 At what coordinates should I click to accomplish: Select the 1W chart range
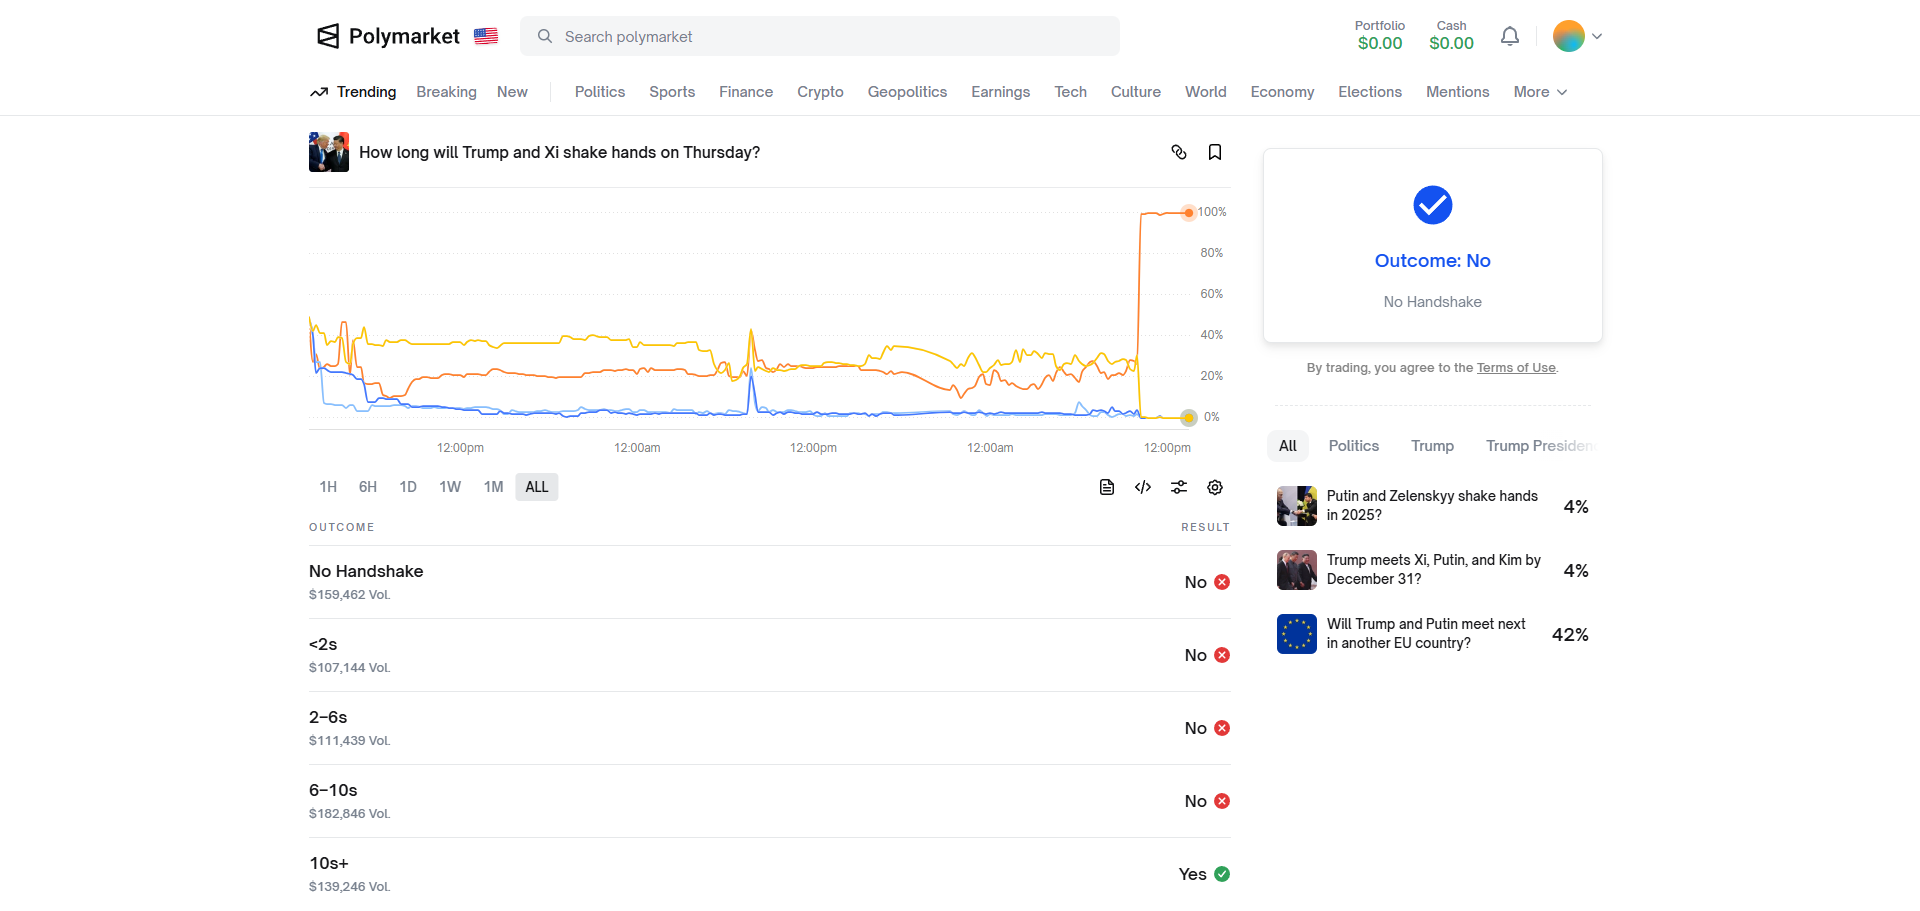pos(450,487)
